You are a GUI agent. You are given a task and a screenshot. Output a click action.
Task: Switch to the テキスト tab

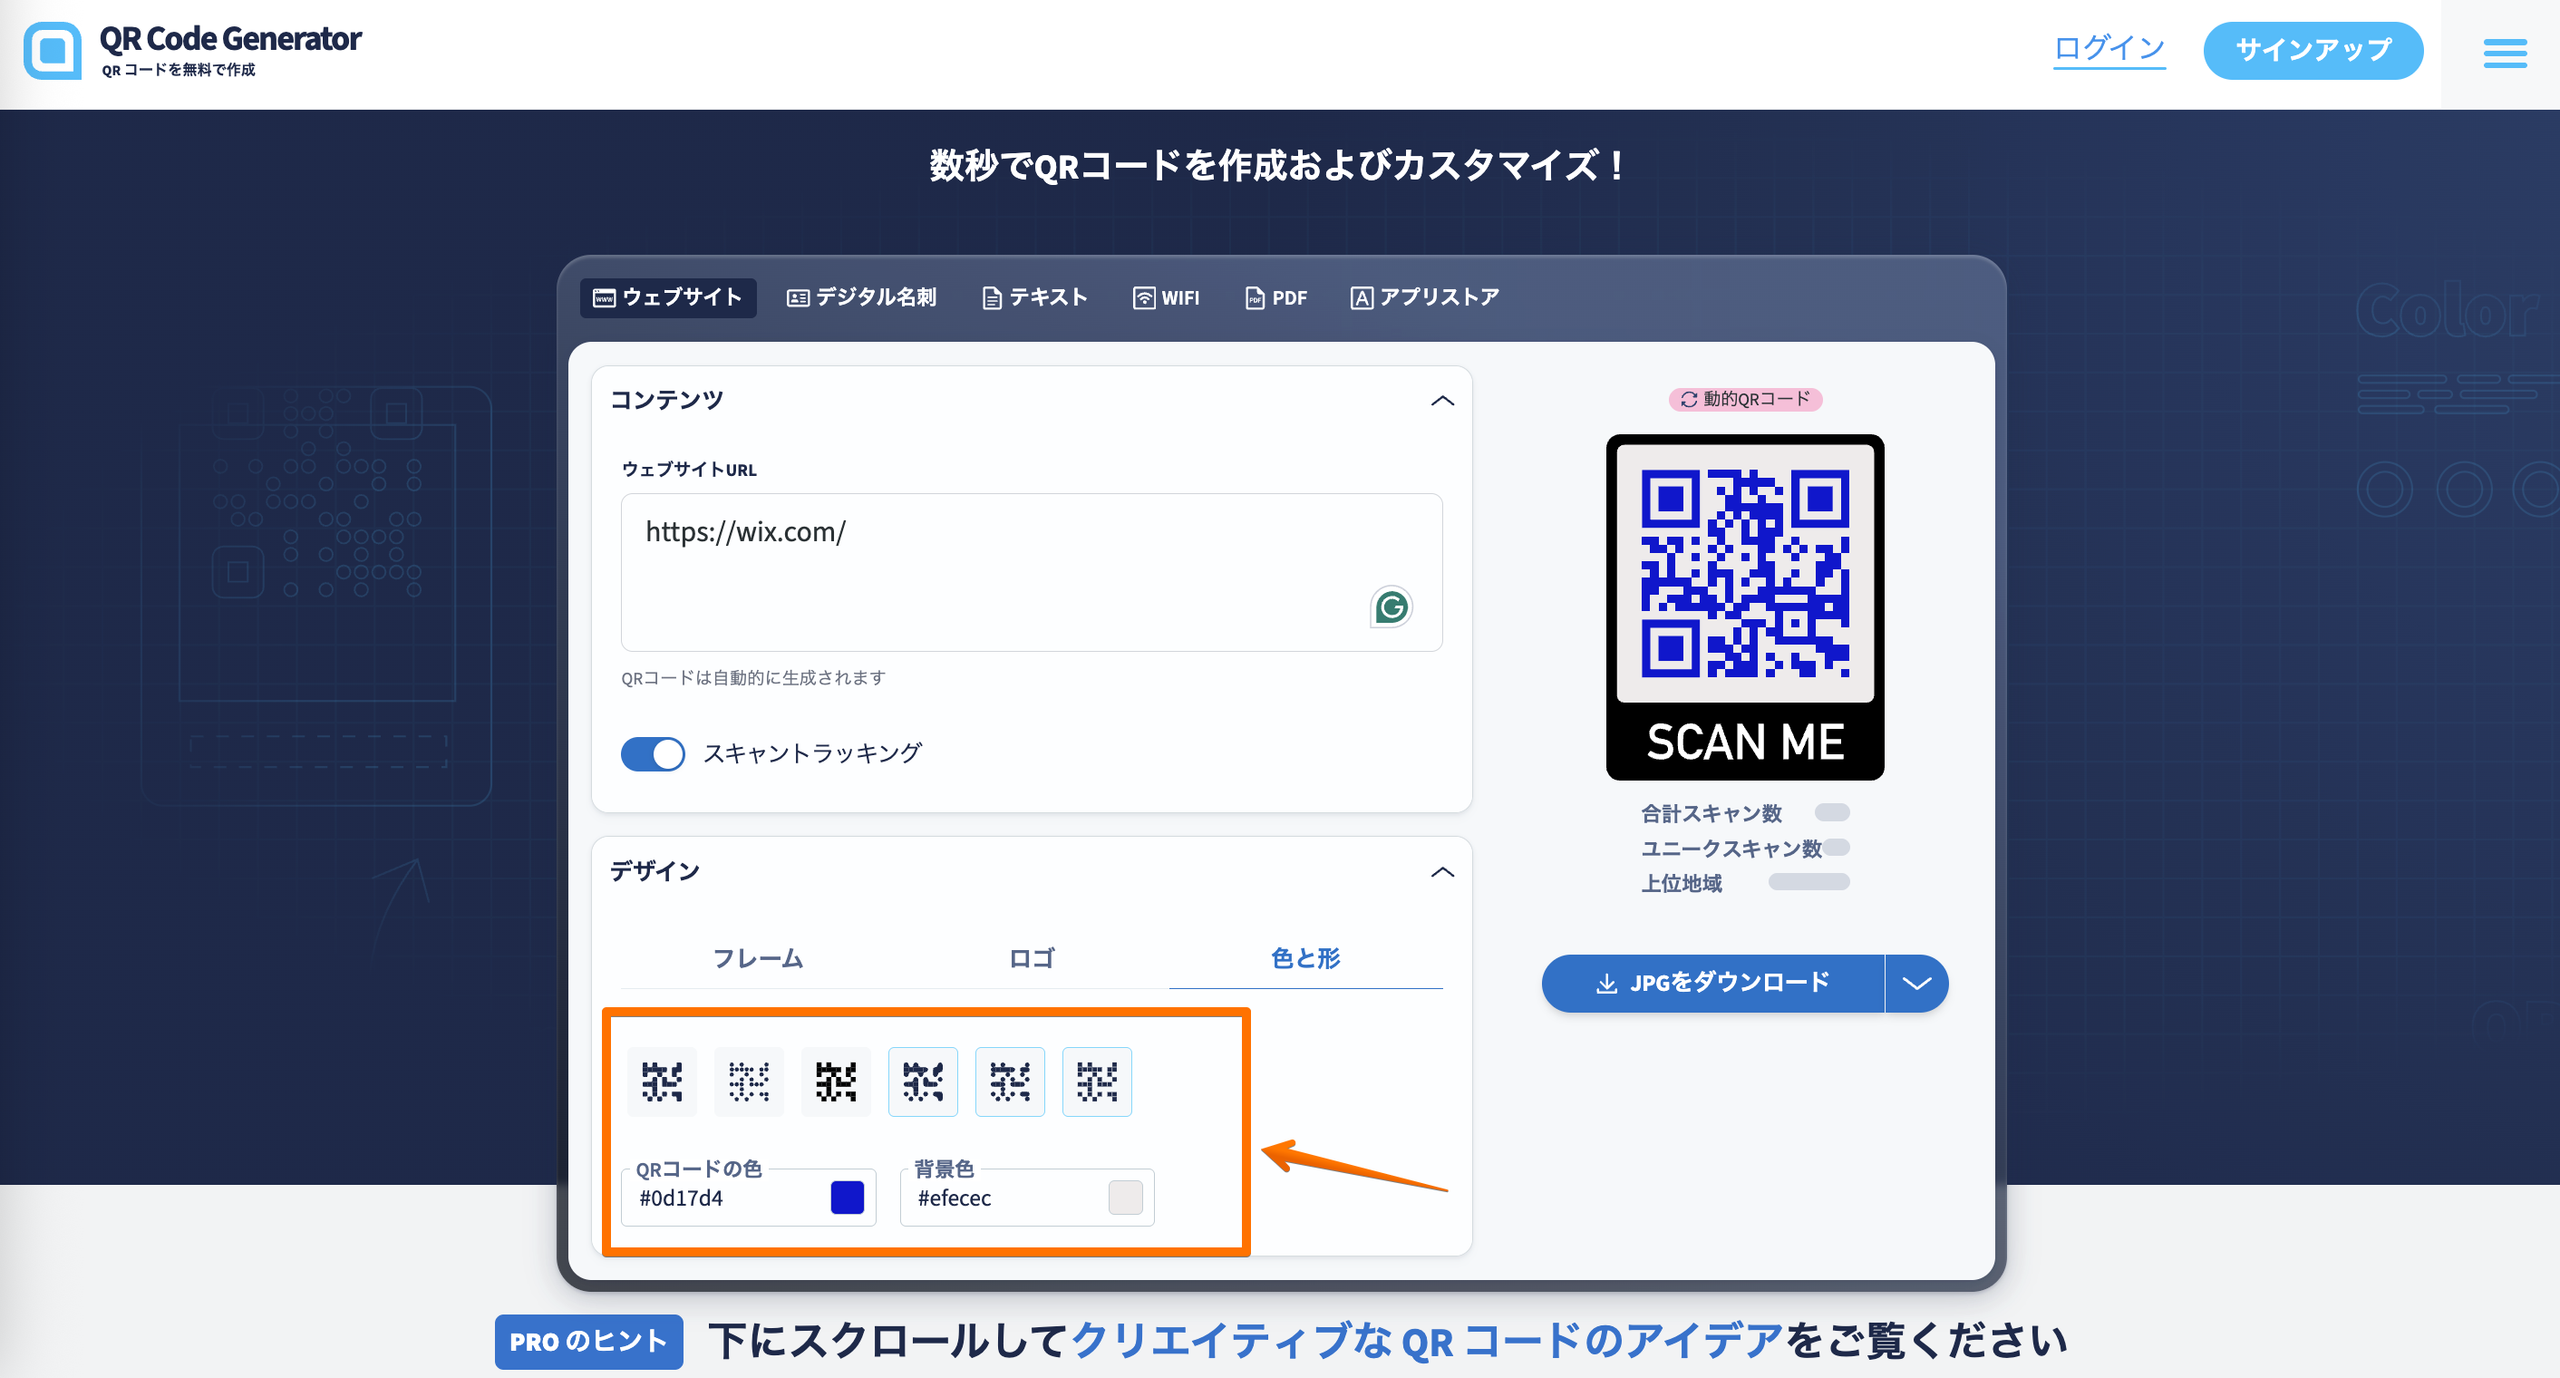pyautogui.click(x=1035, y=298)
